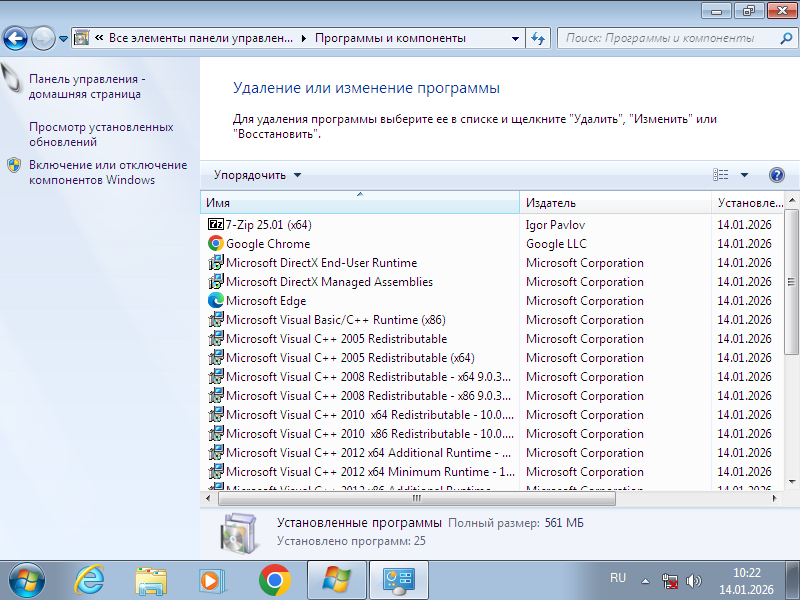The image size is (800, 600).
Task: Click the RU language indicator
Action: (617, 578)
